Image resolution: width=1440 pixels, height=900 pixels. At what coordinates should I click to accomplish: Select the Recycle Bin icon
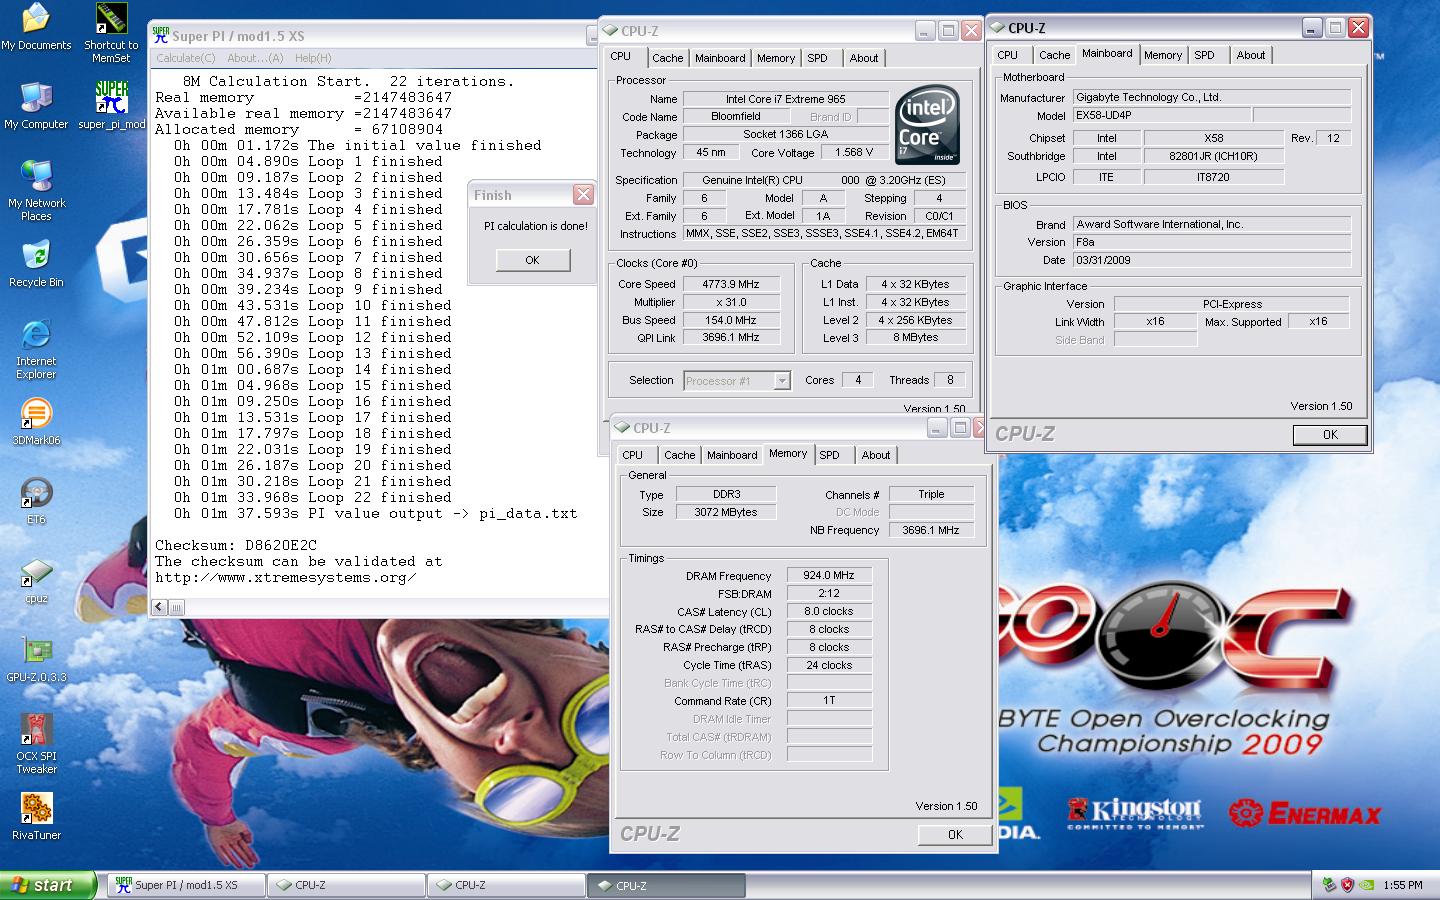[36, 264]
